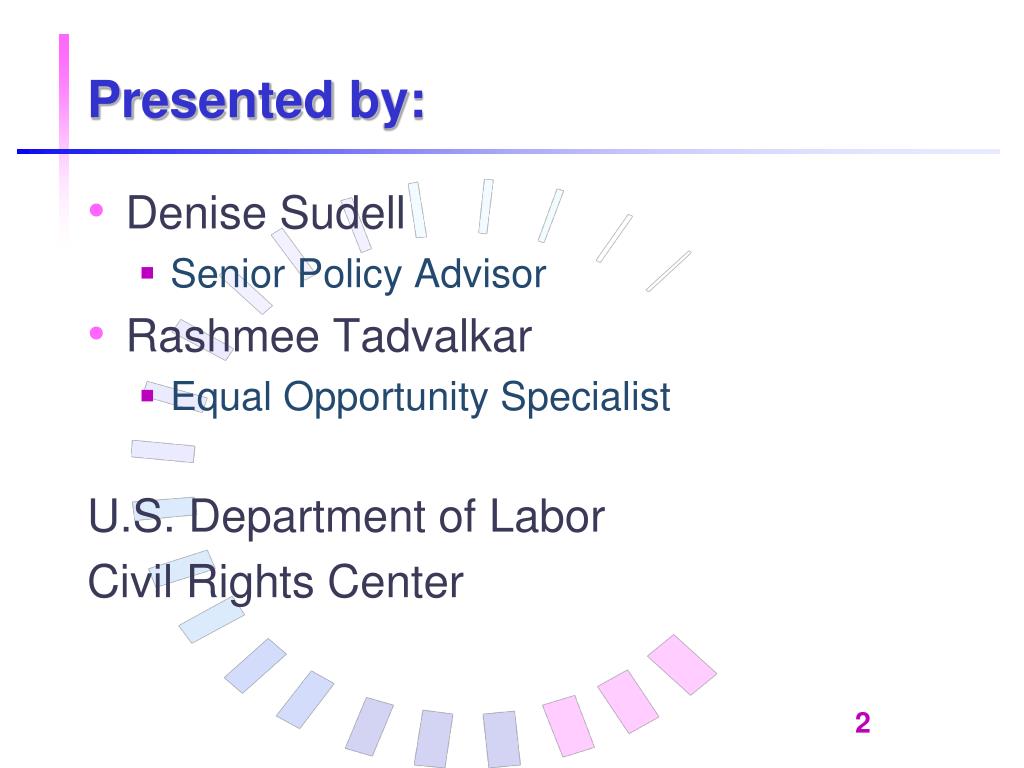Image resolution: width=1024 pixels, height=768 pixels.
Task: Click square bullet before Equal Opportunity Specialist
Action: pyautogui.click(x=148, y=395)
